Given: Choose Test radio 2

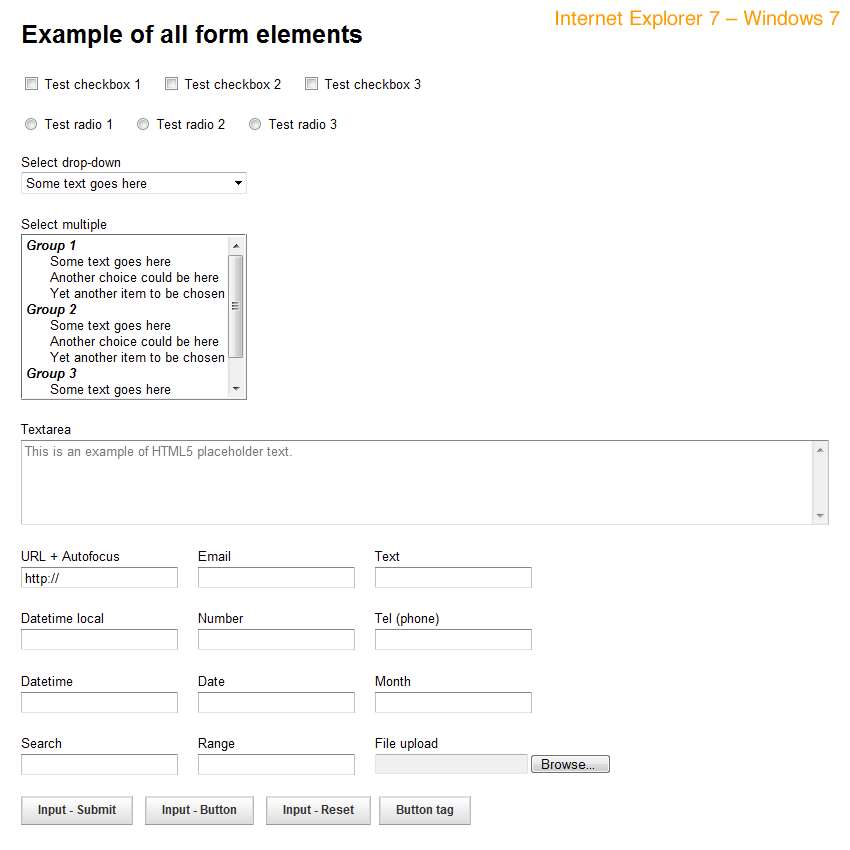Looking at the screenshot, I should pyautogui.click(x=143, y=124).
